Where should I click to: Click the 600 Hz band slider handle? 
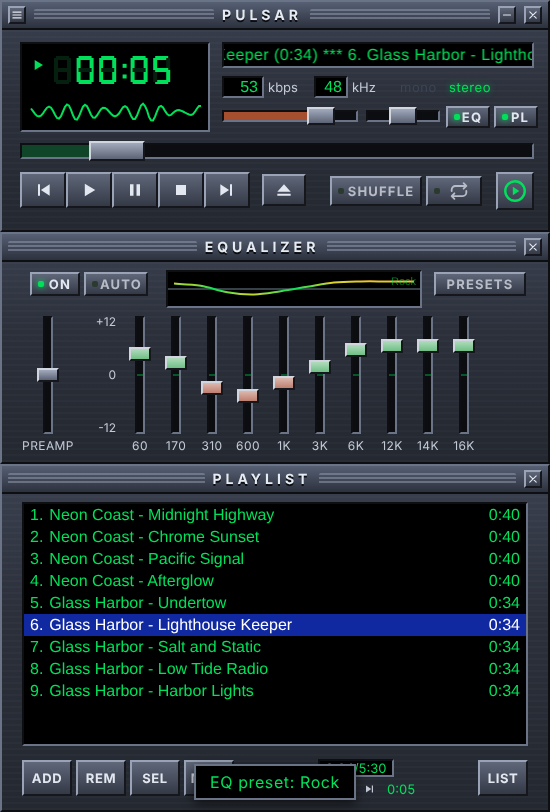tap(248, 396)
